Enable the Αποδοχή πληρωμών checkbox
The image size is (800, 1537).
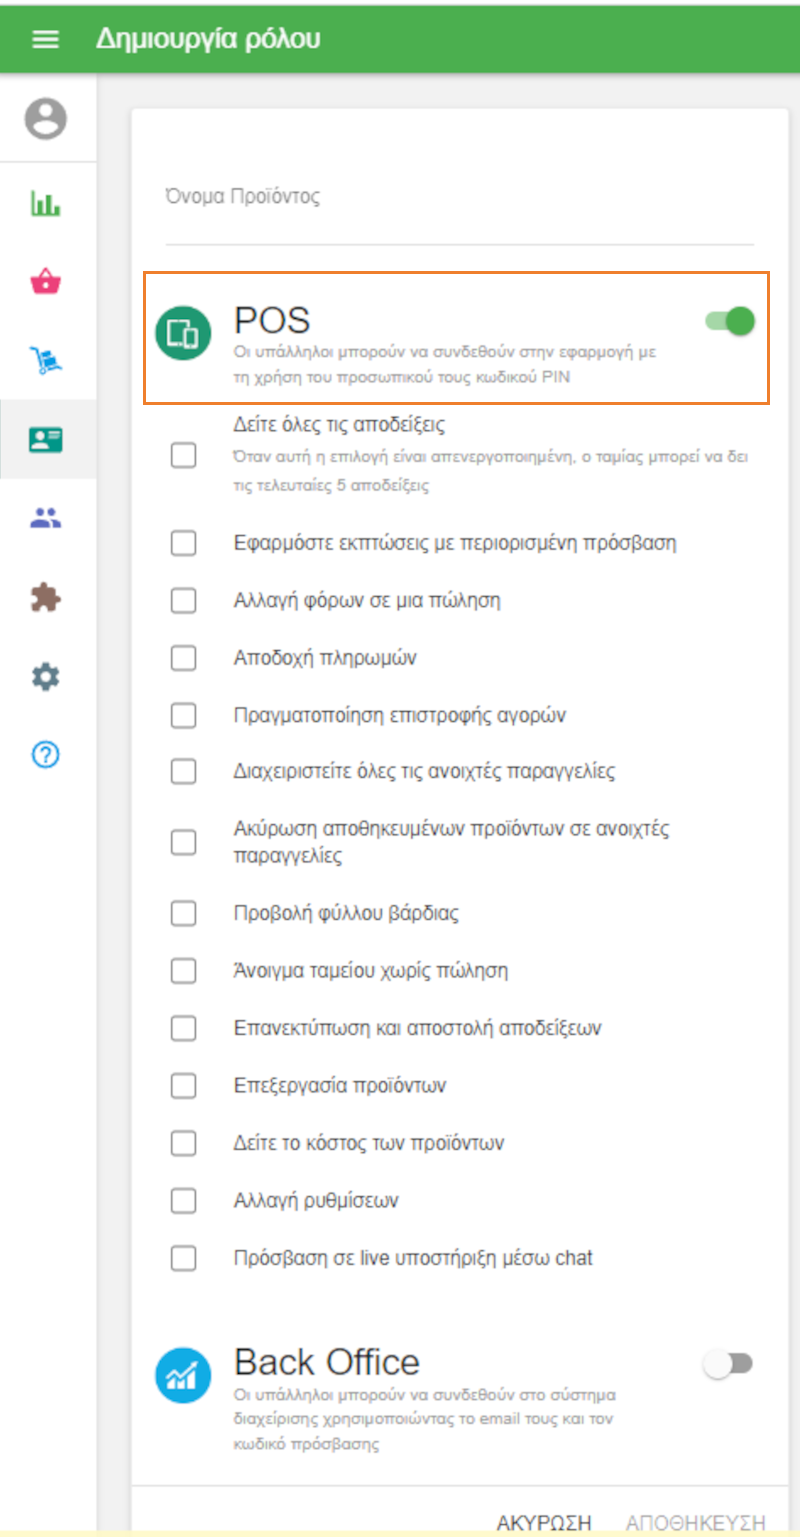pyautogui.click(x=183, y=658)
